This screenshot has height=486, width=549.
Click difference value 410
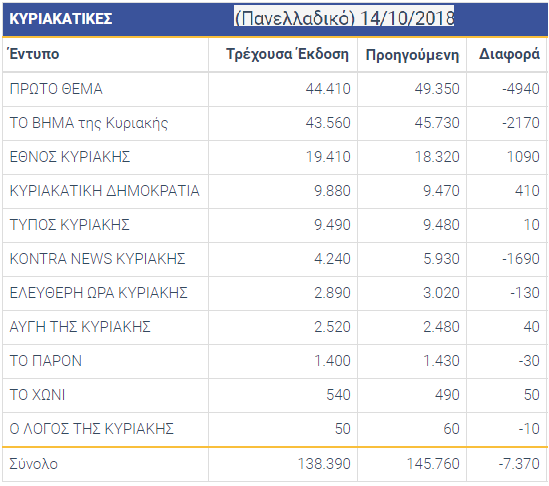pyautogui.click(x=527, y=190)
